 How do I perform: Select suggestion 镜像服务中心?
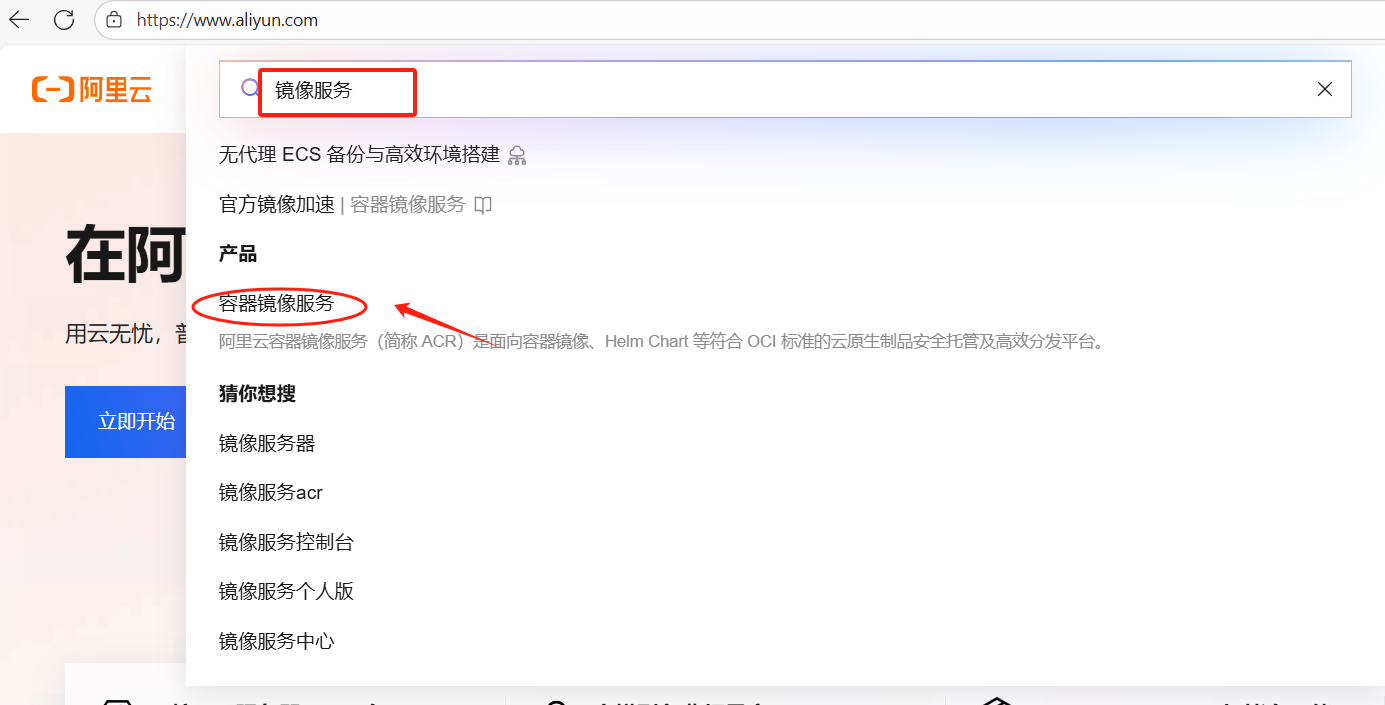coord(276,641)
